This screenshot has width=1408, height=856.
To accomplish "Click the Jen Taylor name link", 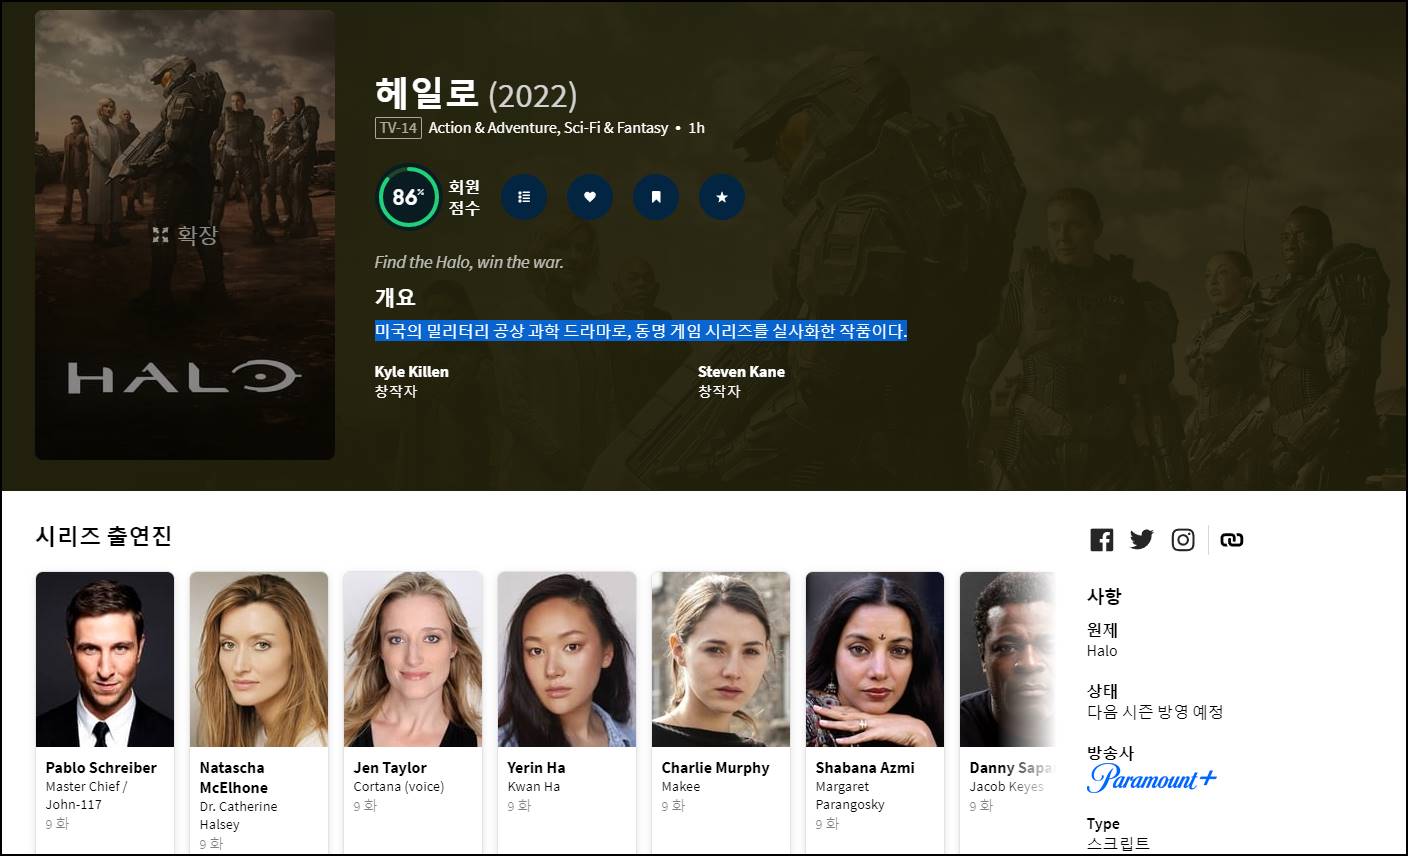I will tap(390, 767).
